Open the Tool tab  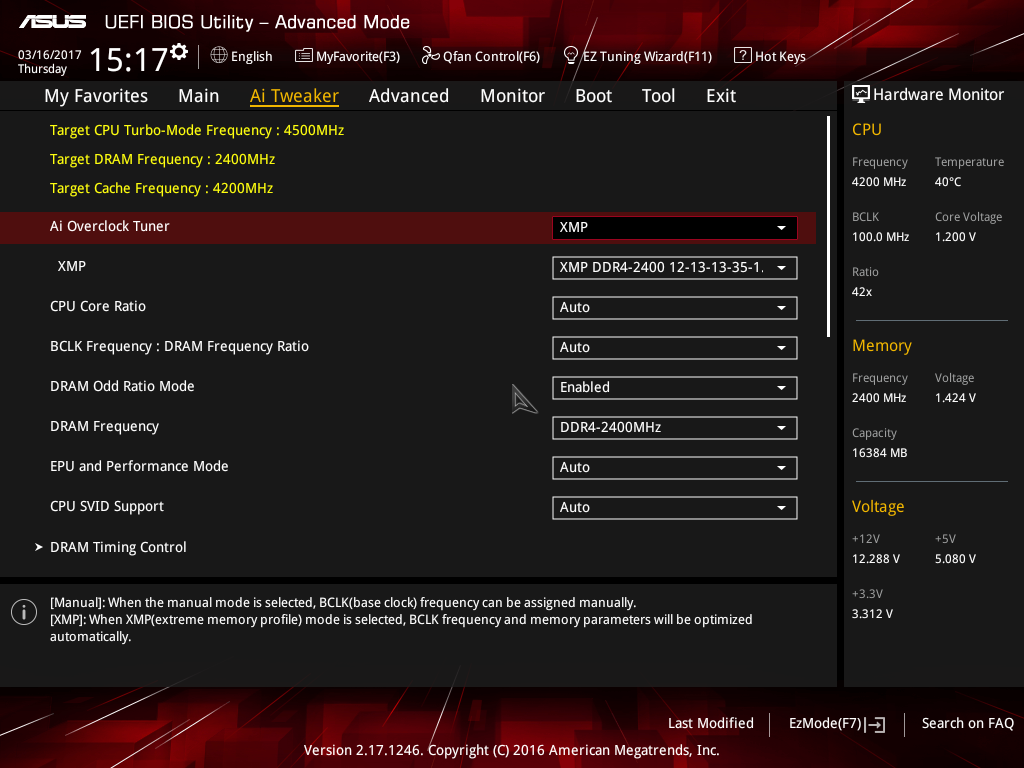click(658, 96)
